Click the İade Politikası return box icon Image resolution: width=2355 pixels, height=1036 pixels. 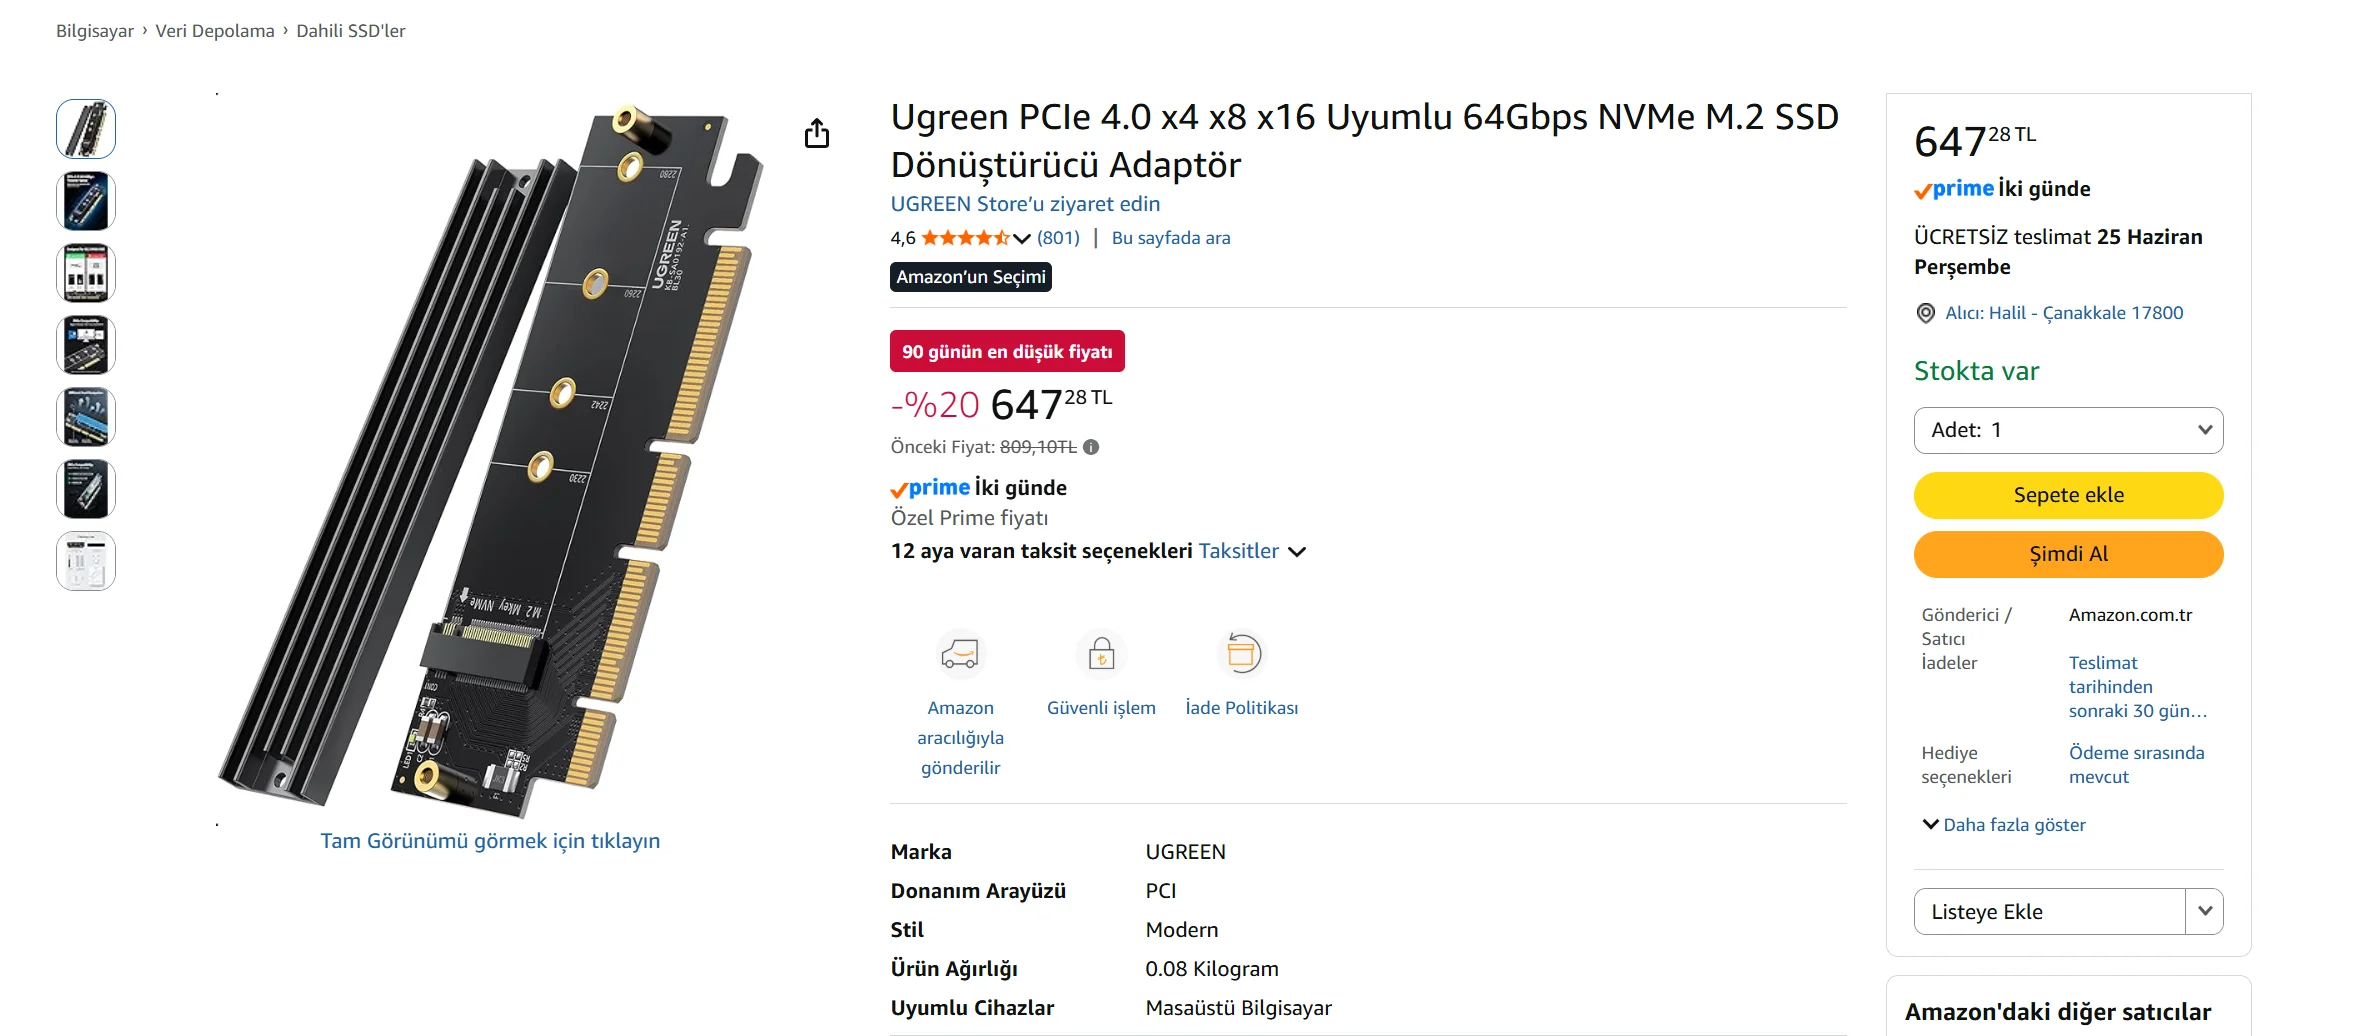pyautogui.click(x=1242, y=654)
